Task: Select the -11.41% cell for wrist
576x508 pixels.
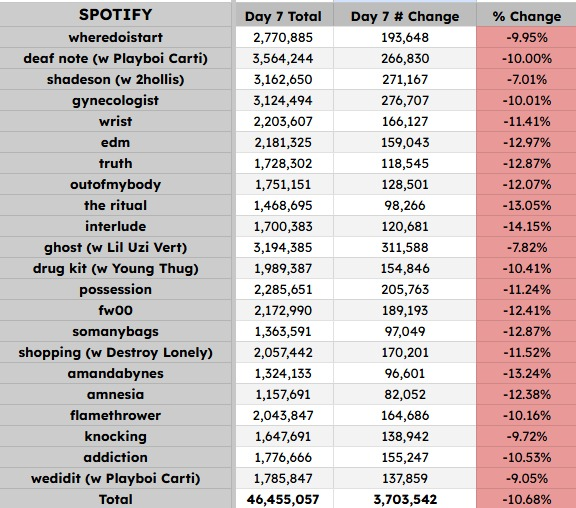Action: (x=526, y=121)
